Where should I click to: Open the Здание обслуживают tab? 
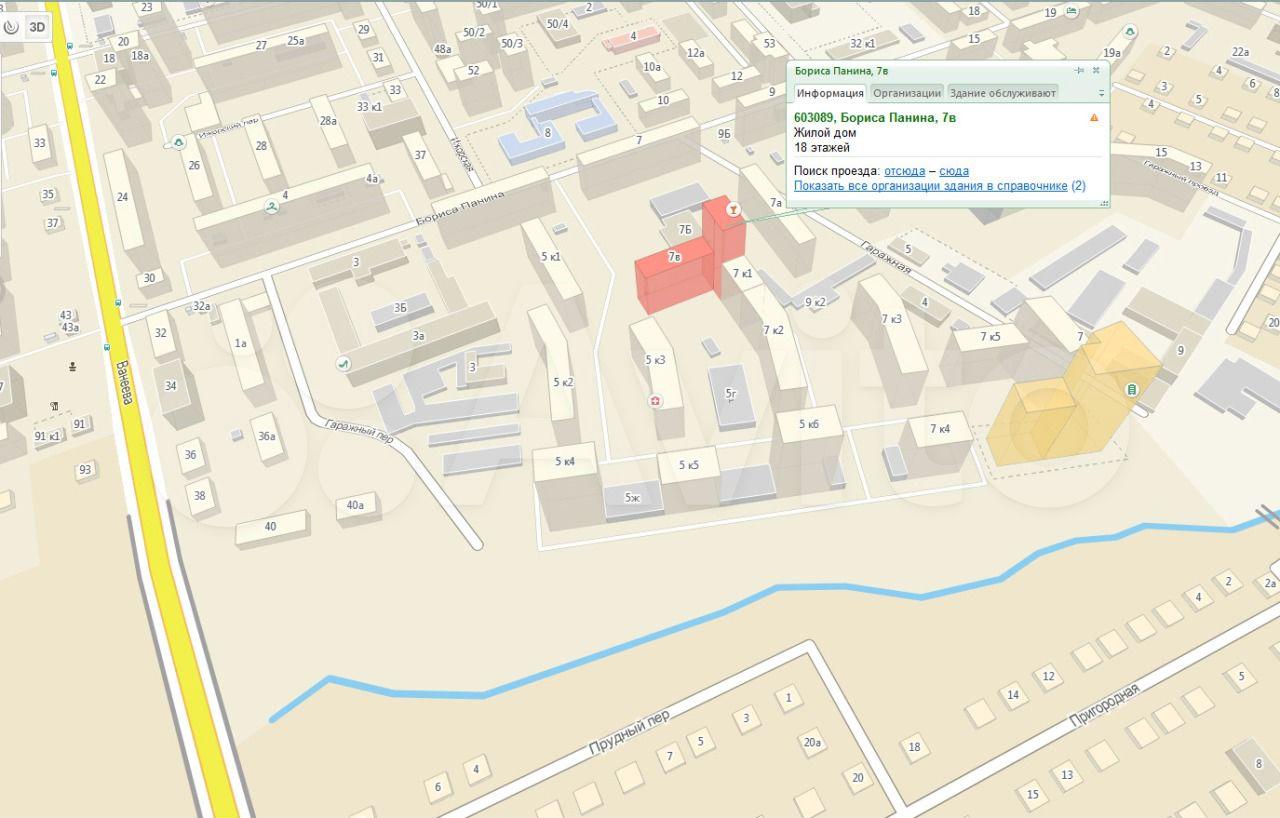[1002, 93]
